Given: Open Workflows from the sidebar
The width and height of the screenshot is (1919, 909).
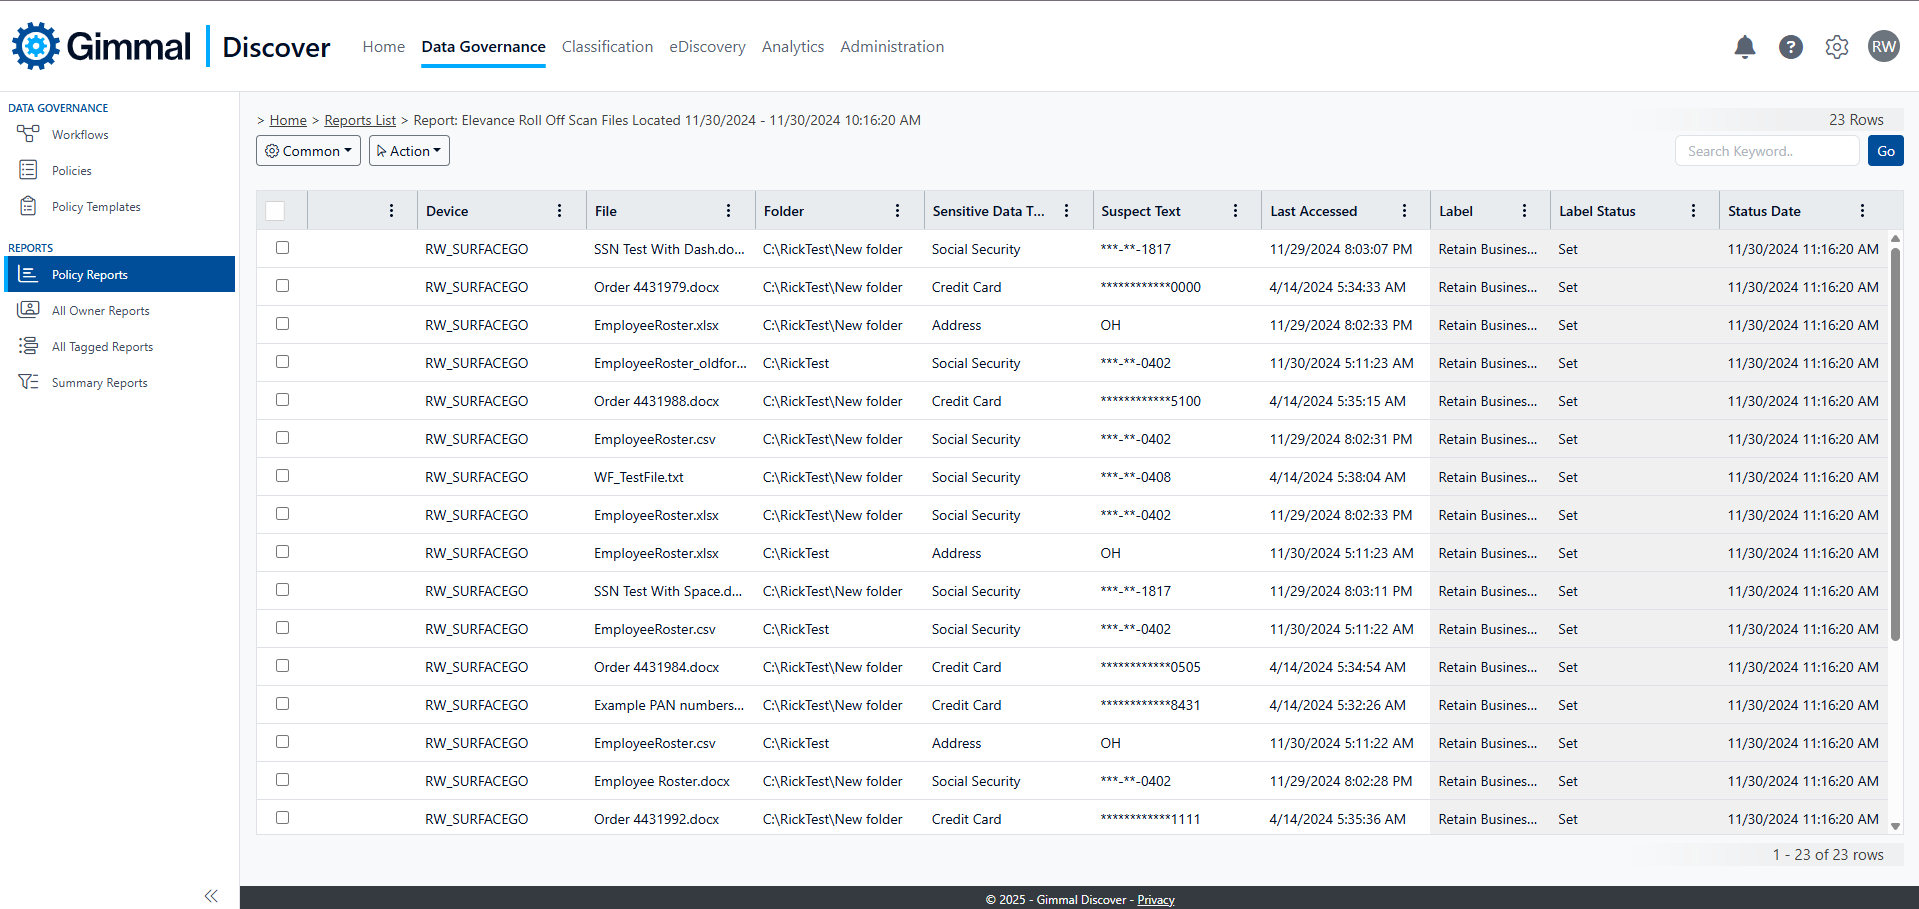Looking at the screenshot, I should (80, 135).
